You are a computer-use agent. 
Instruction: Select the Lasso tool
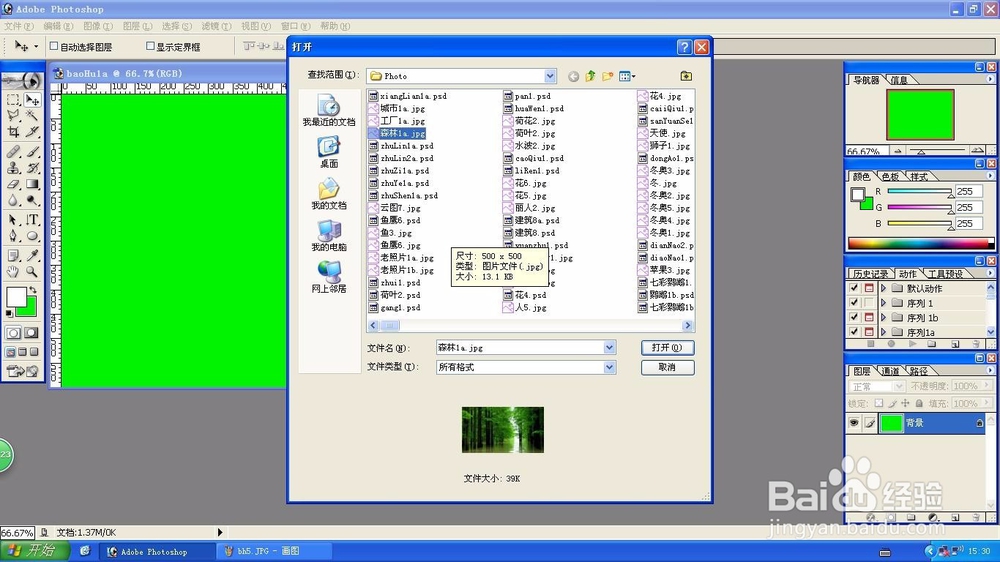13,115
